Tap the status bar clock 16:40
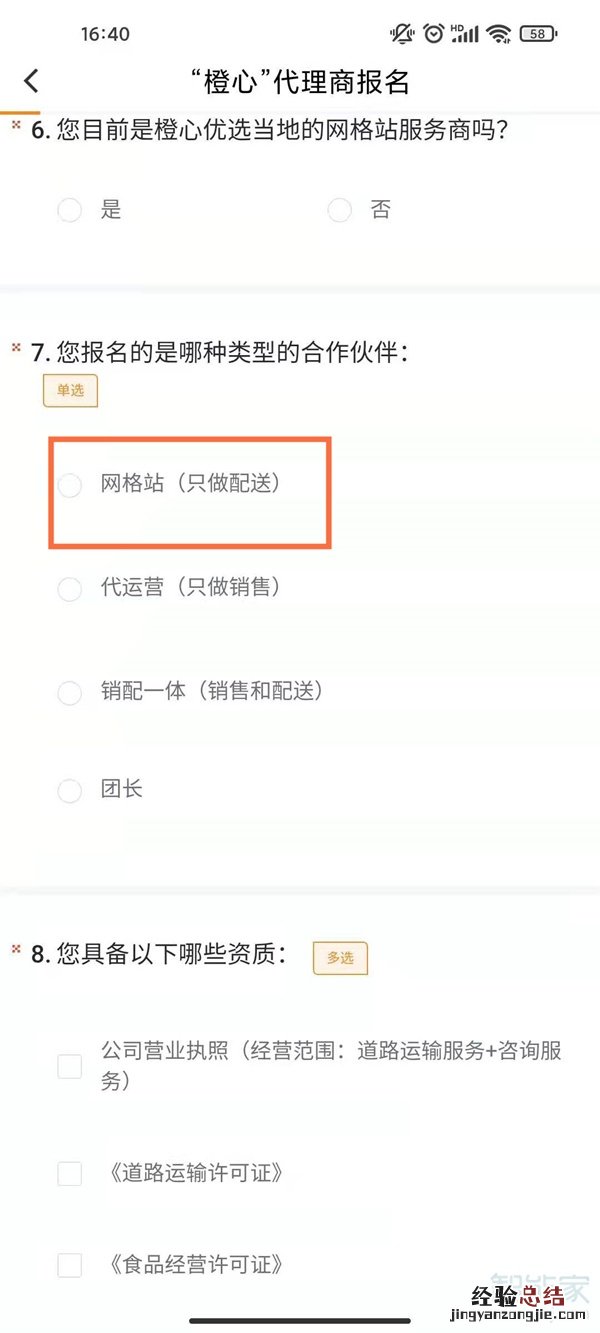The width and height of the screenshot is (600, 1333). point(105,34)
